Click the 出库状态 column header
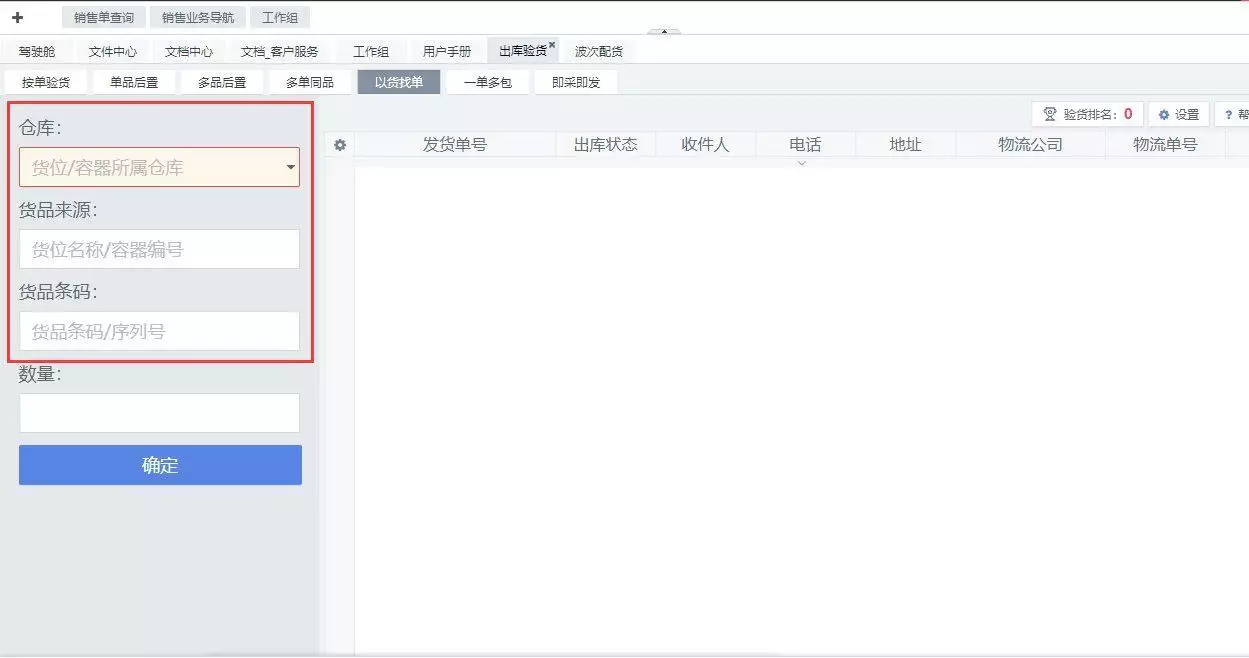This screenshot has width=1249, height=658. click(605, 145)
